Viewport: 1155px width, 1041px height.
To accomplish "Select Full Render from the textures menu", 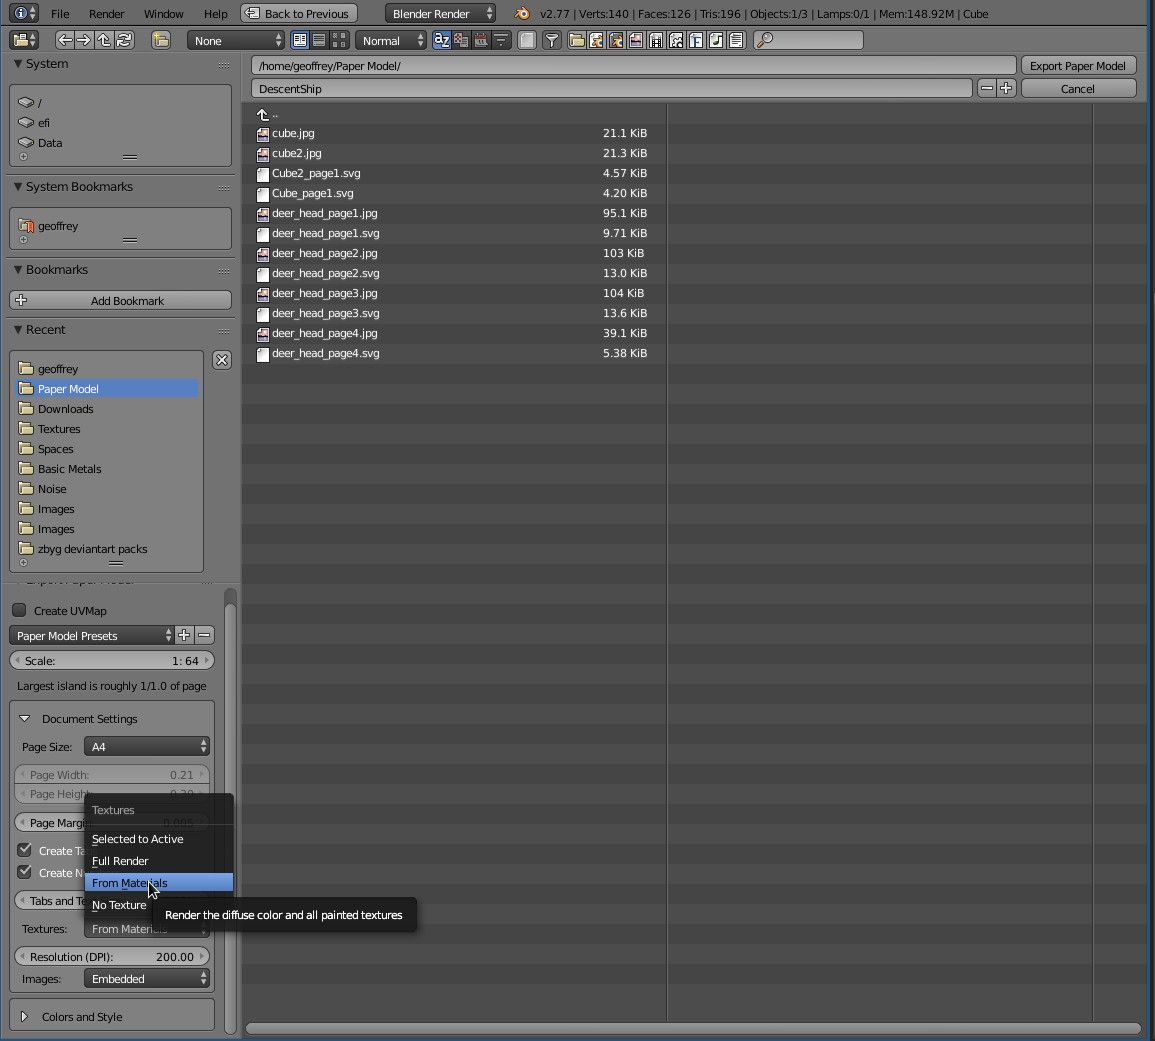I will [121, 860].
